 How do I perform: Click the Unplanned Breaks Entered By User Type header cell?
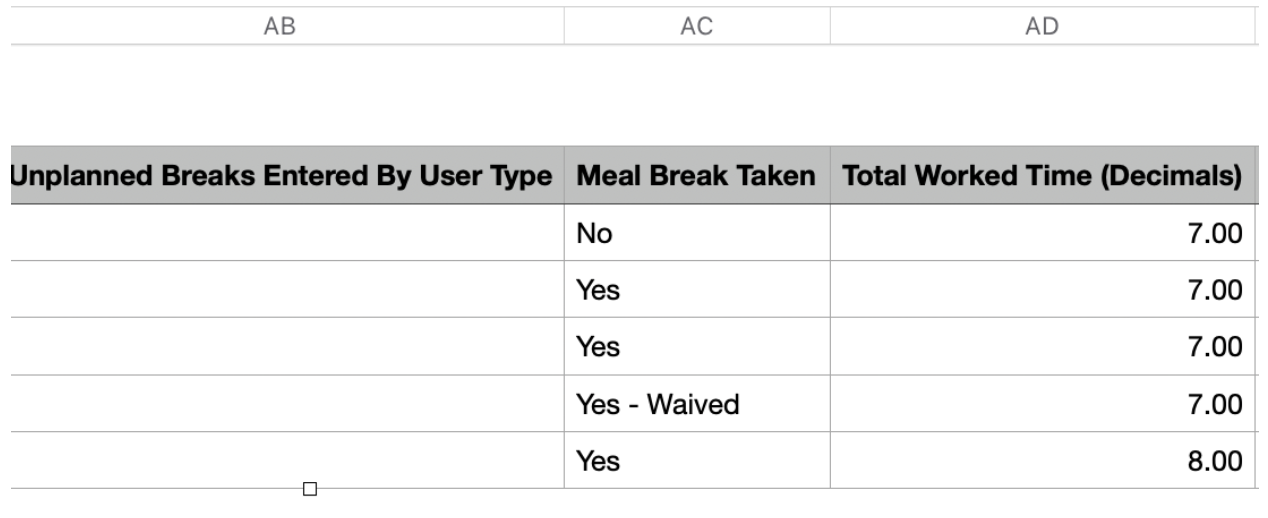coord(283,177)
